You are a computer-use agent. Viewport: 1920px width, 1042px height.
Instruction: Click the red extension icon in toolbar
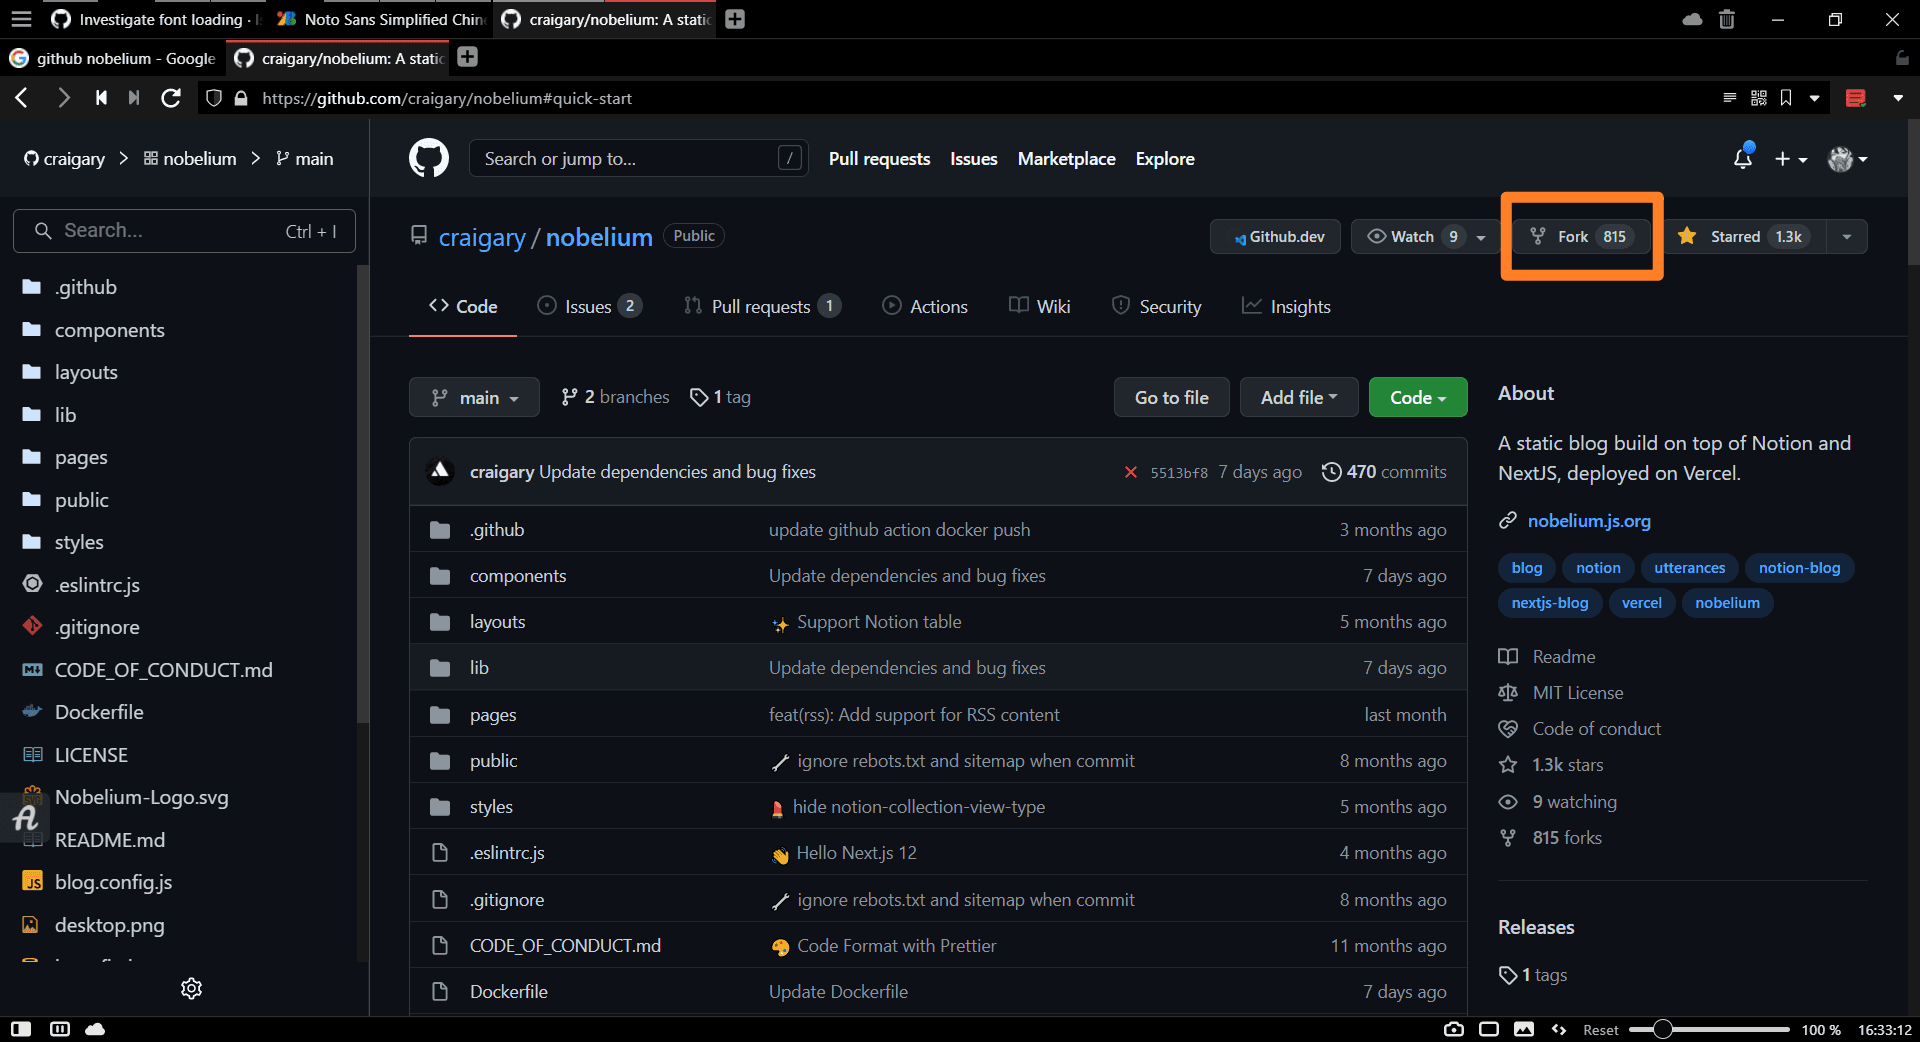coord(1856,98)
